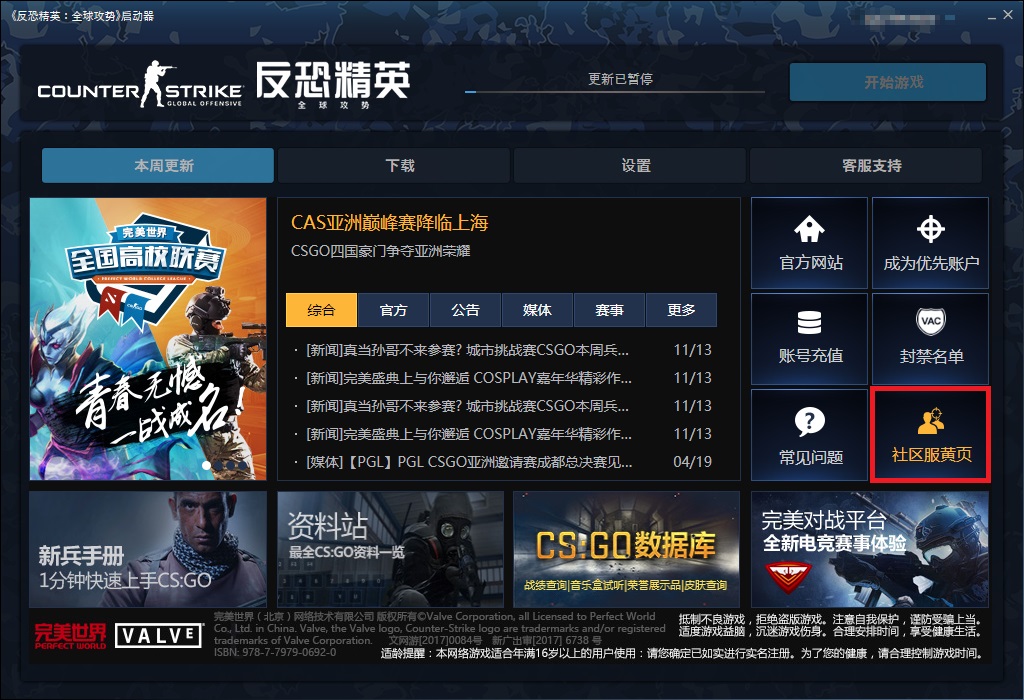This screenshot has width=1024, height=700.
Task: Open 封禁名单 VAC shield tile
Action: [x=930, y=339]
